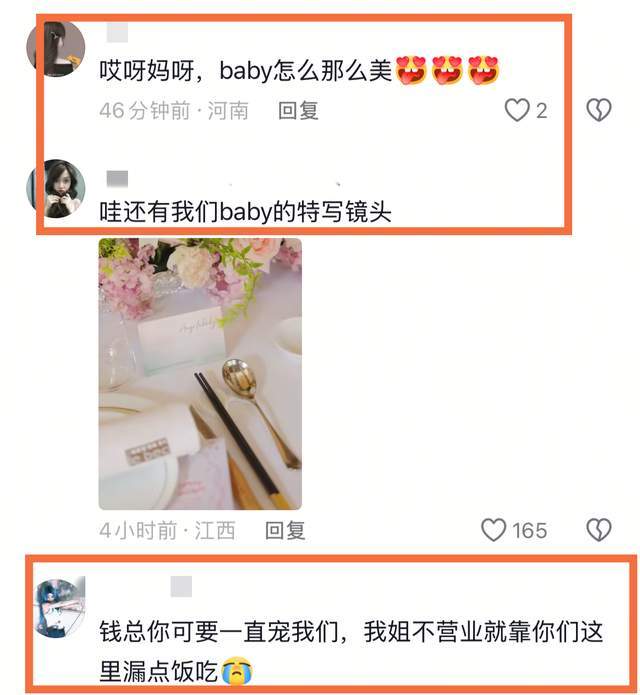Like the 江西 comment with 165 likes
This screenshot has height=695, width=640.
493,530
